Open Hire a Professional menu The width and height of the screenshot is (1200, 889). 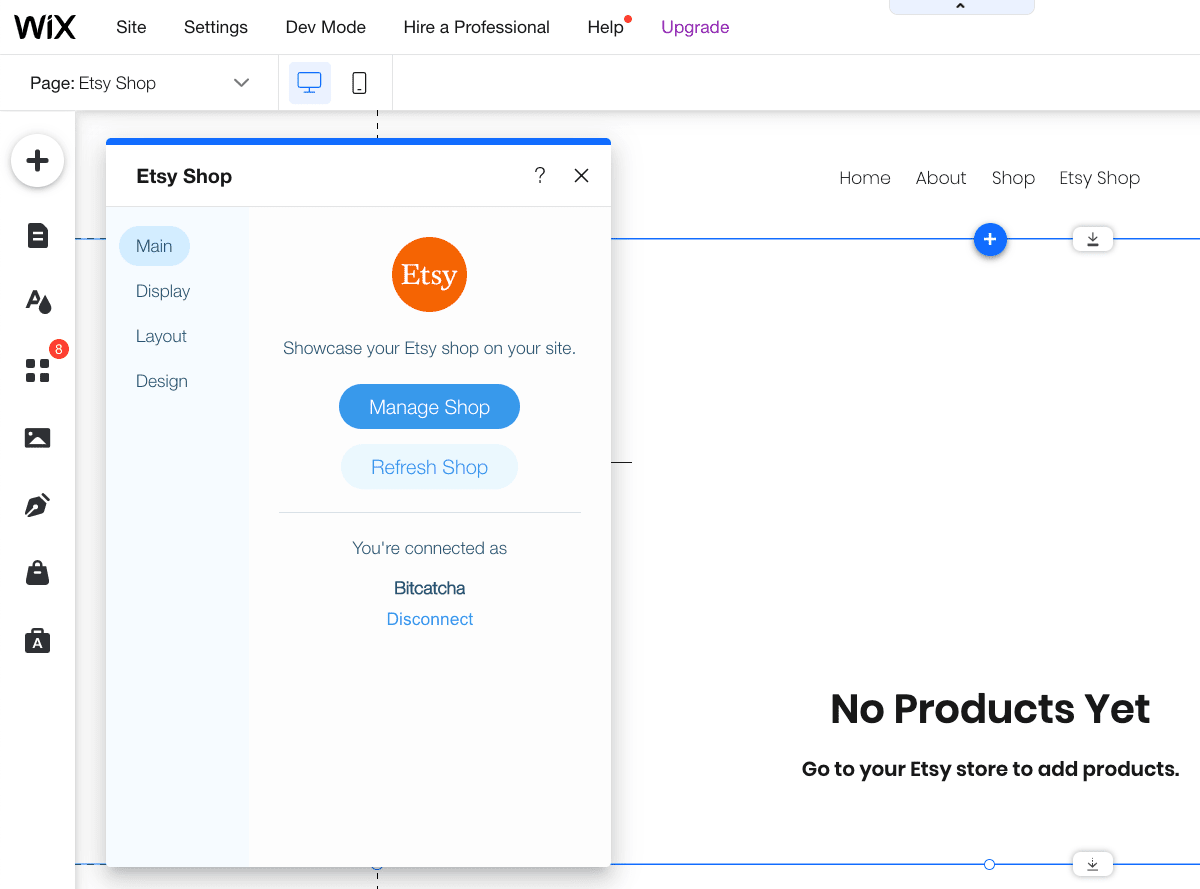pos(477,27)
